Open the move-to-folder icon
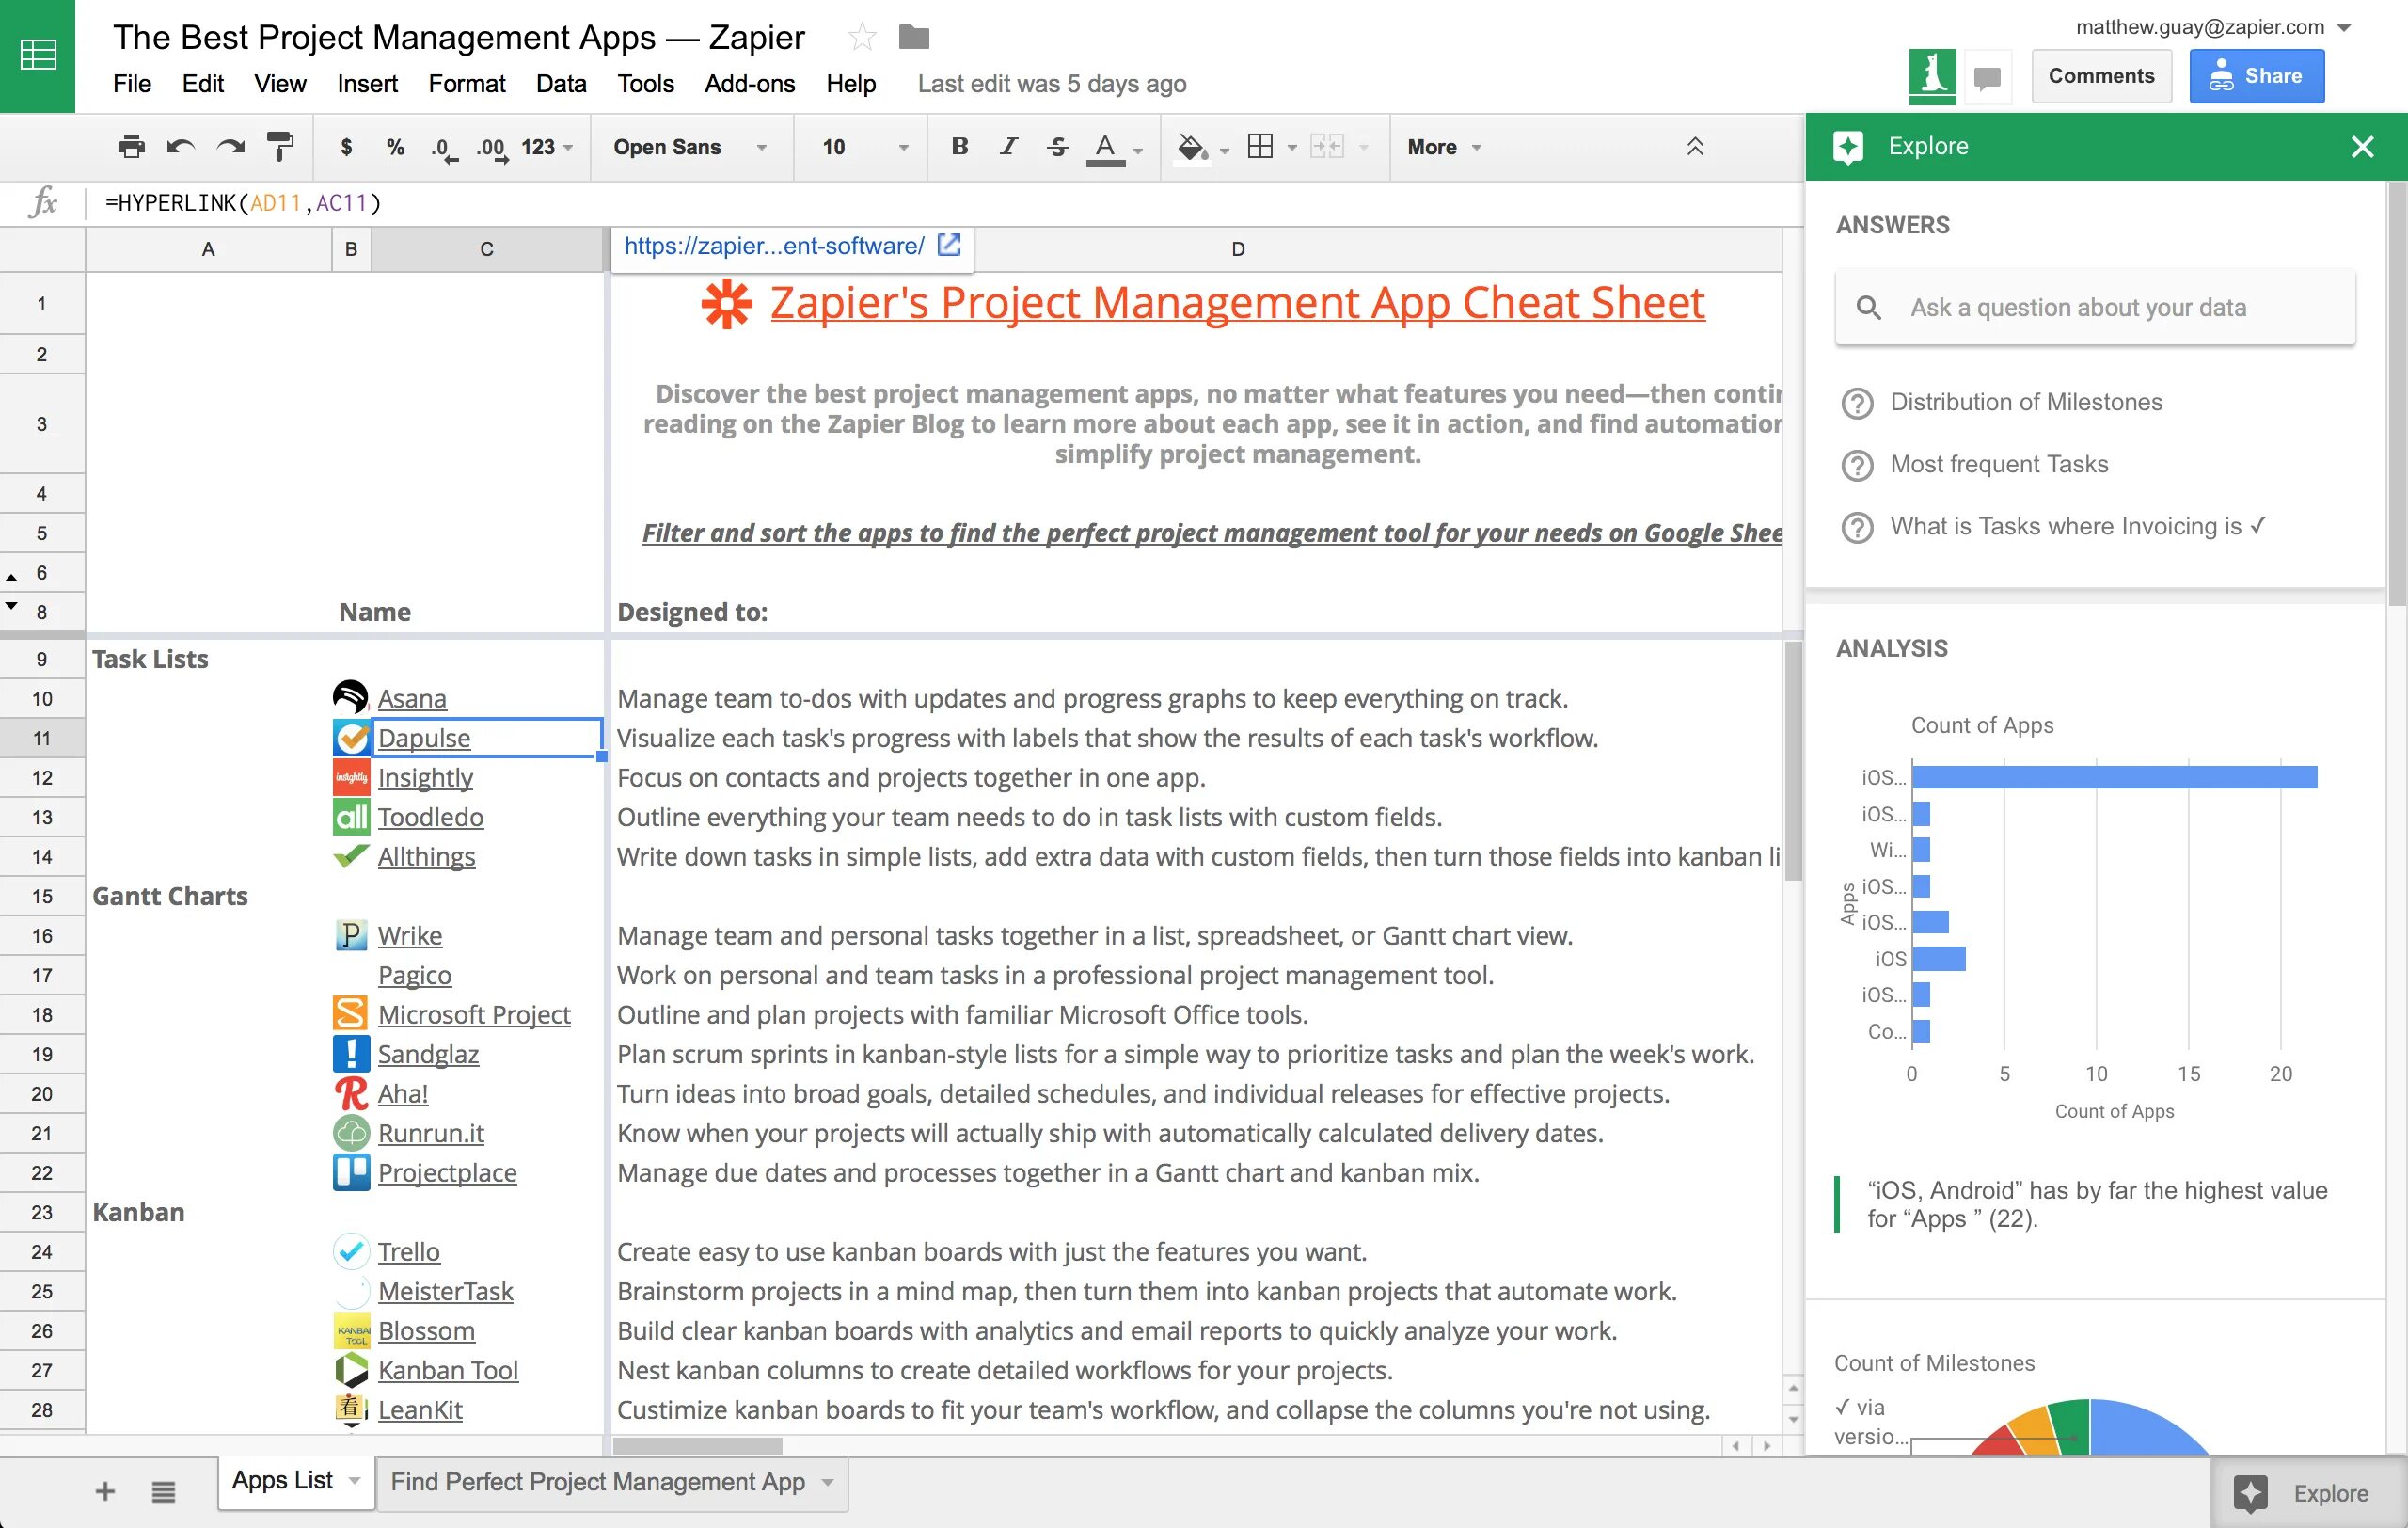The height and width of the screenshot is (1528, 2408). pyautogui.click(x=913, y=38)
